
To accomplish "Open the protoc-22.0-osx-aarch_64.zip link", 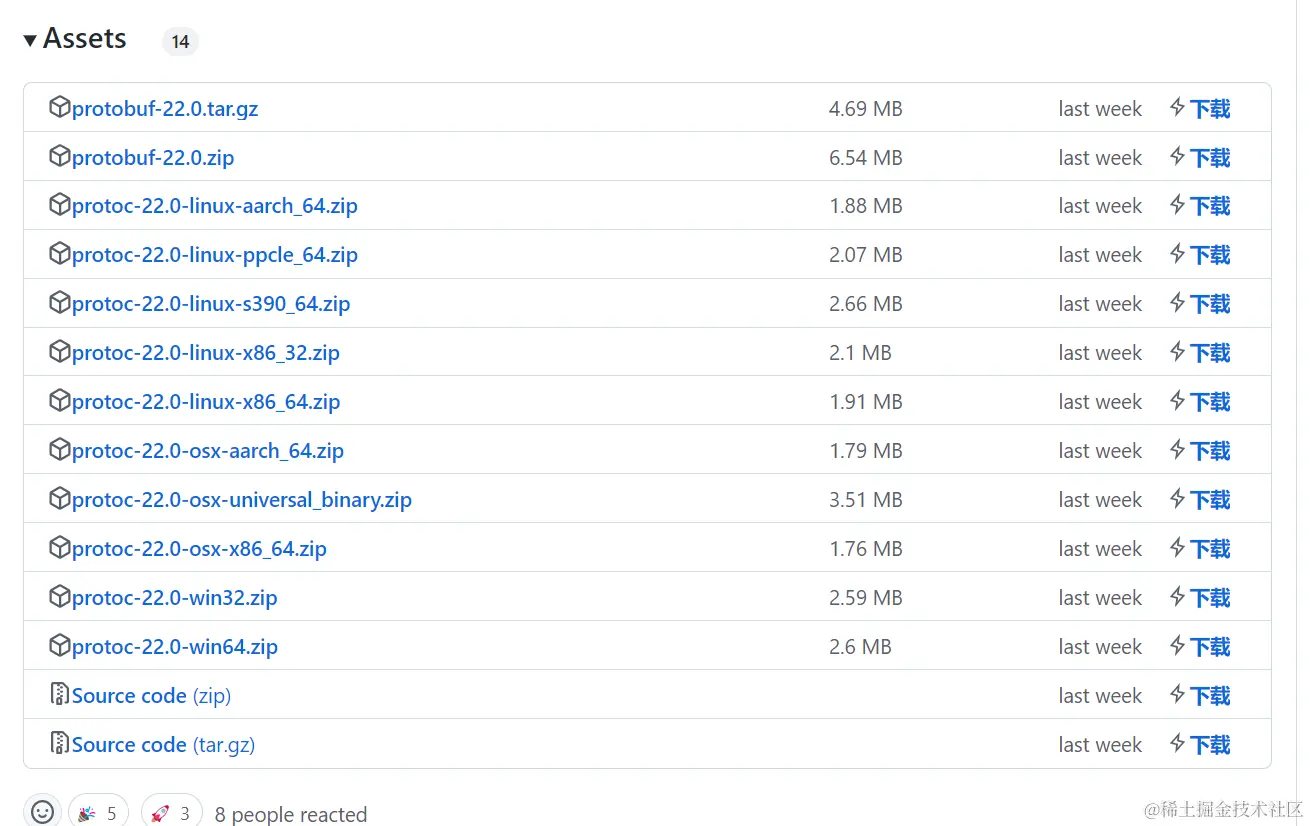I will [x=208, y=451].
